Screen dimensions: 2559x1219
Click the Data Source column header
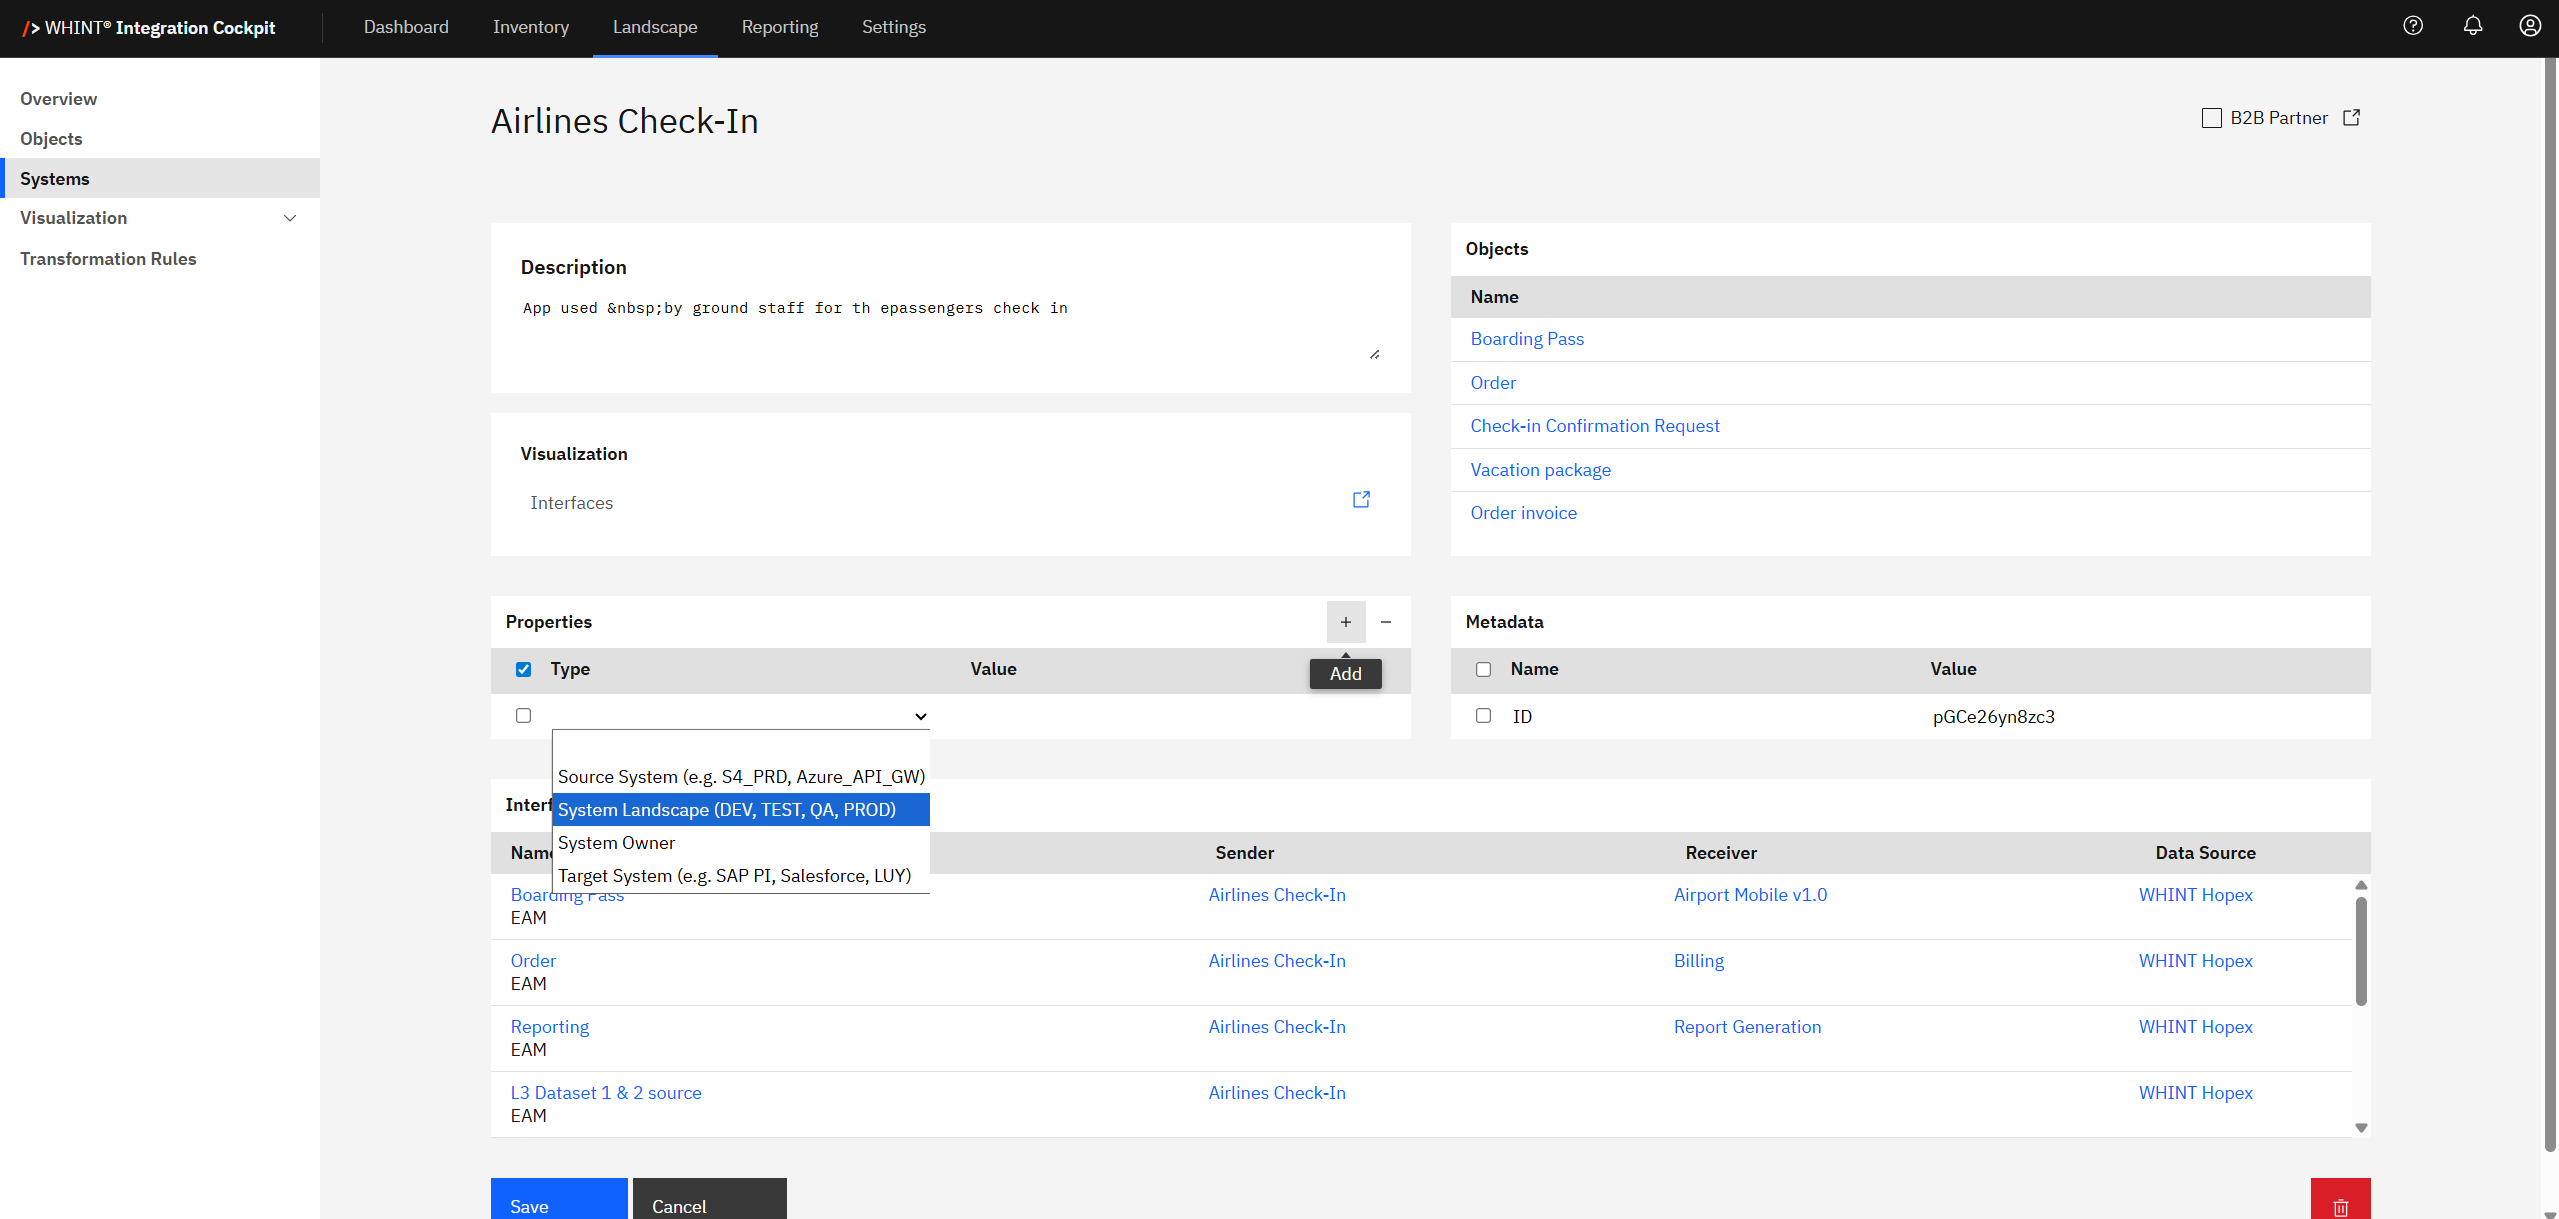(2205, 853)
